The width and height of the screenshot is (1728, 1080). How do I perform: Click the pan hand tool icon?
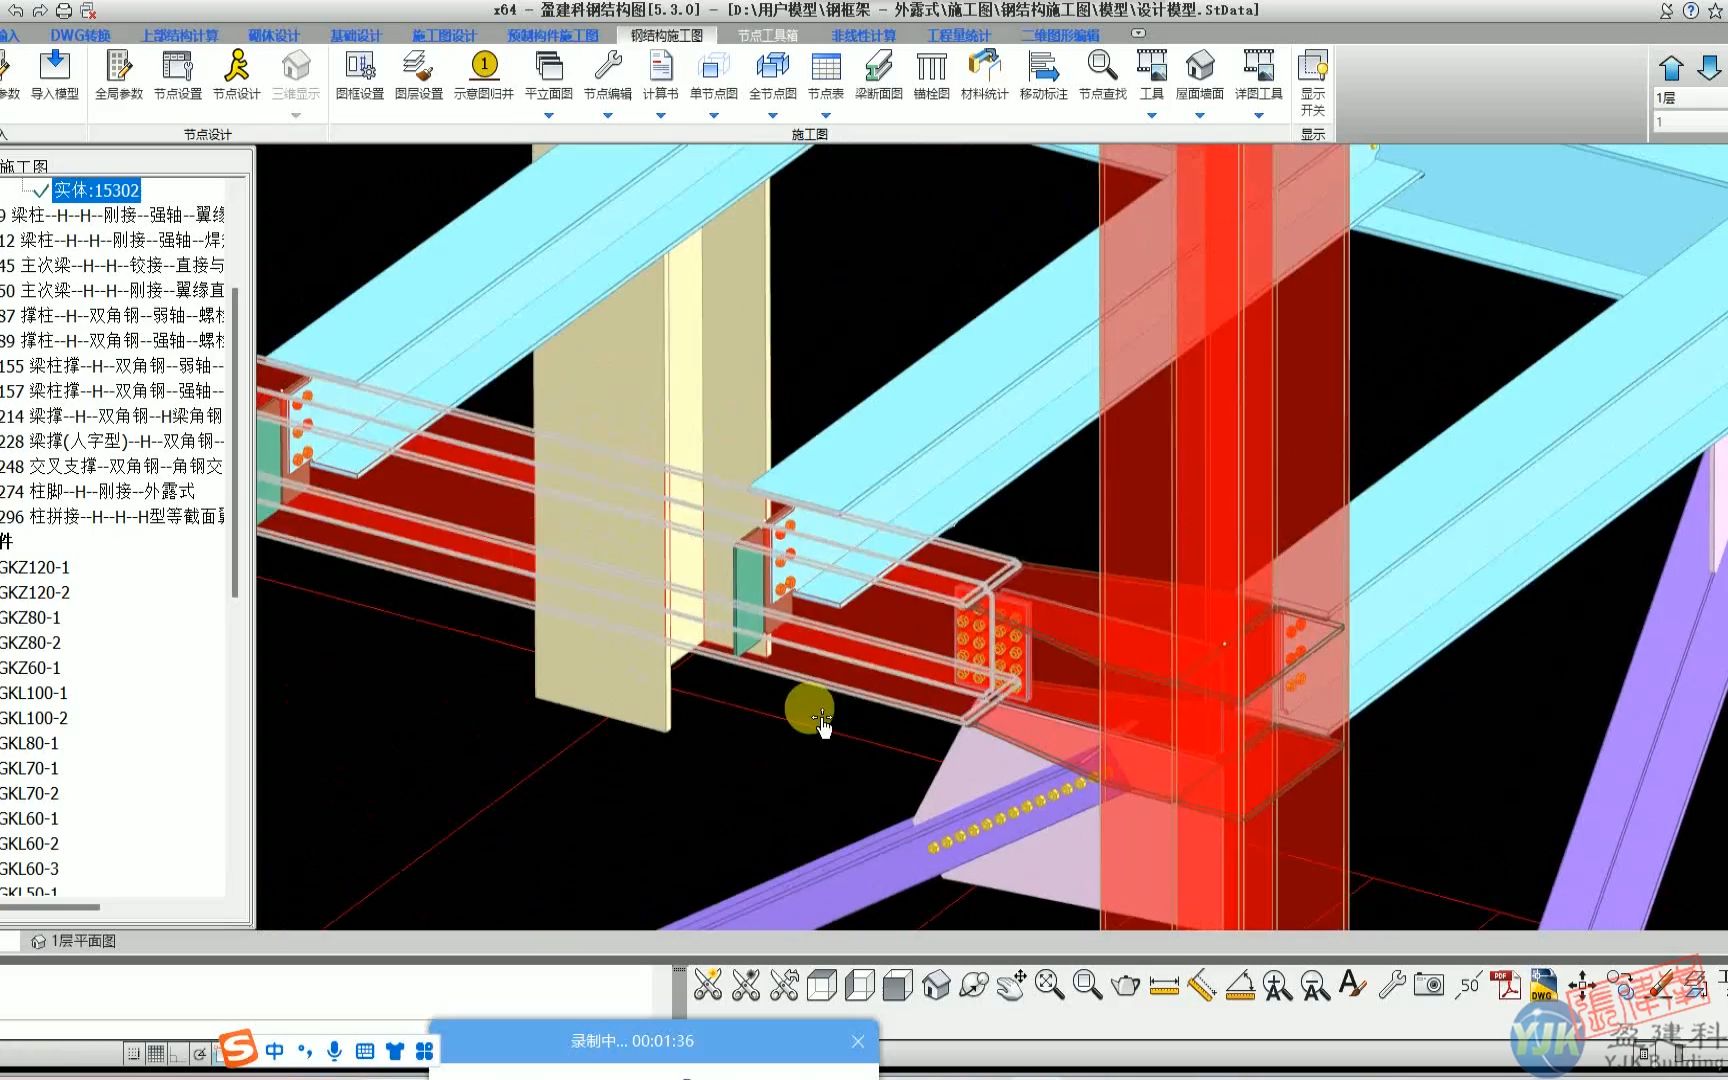click(1012, 986)
